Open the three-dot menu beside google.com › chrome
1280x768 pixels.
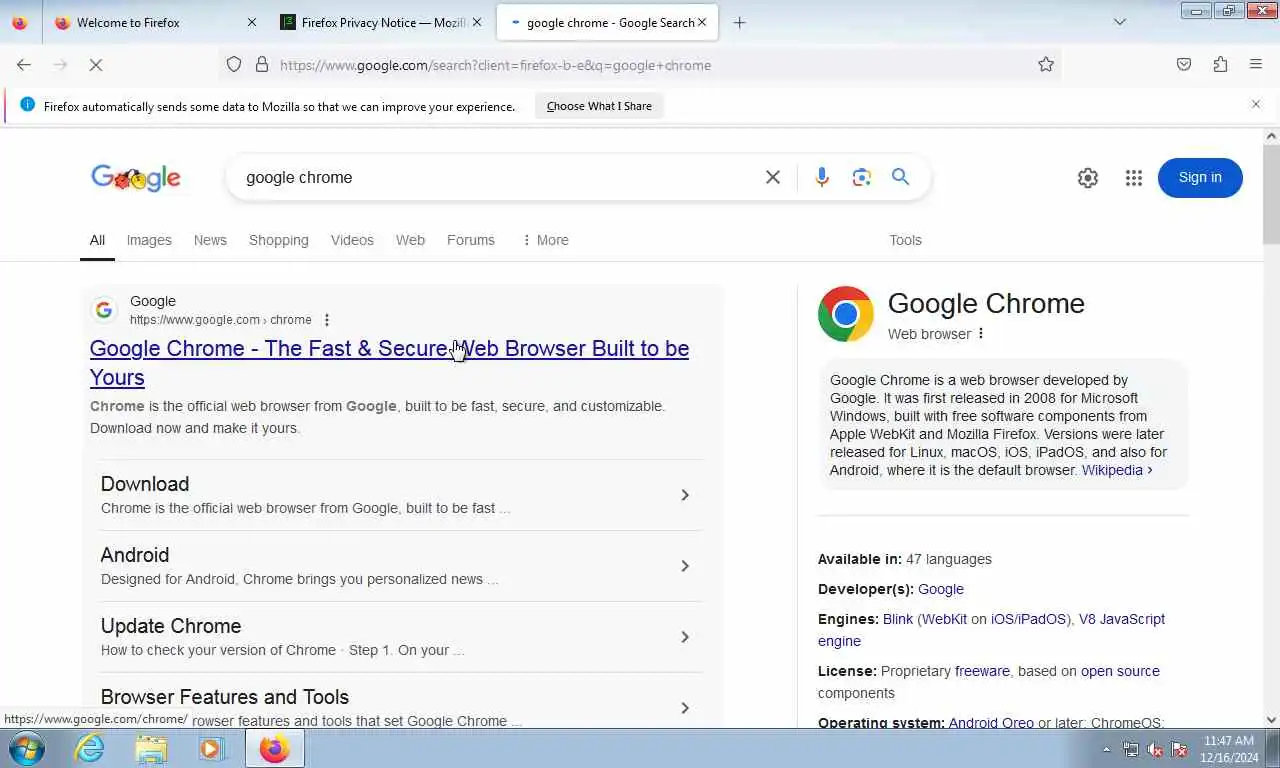point(326,320)
